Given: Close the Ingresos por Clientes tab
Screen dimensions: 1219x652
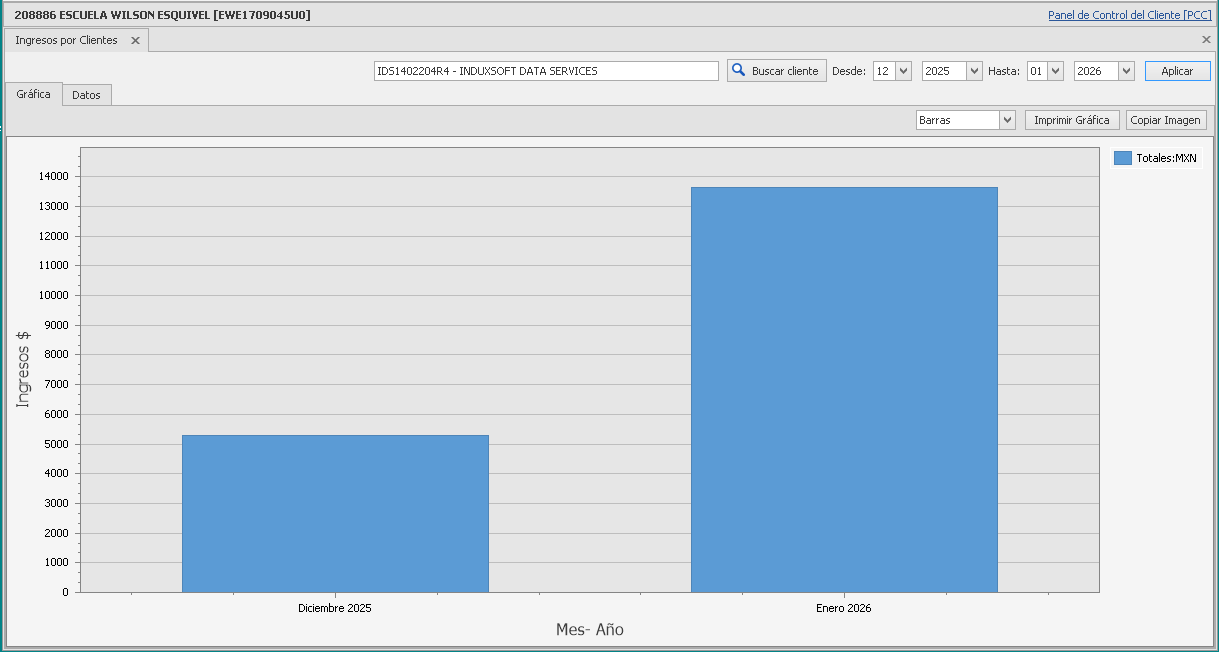Looking at the screenshot, I should pos(135,41).
